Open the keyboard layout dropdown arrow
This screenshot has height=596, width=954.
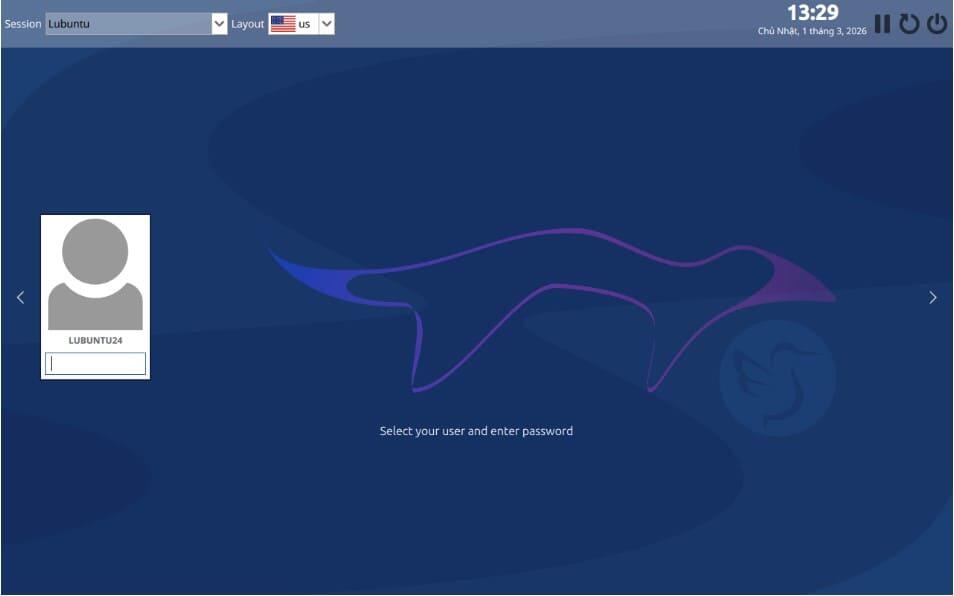[325, 22]
